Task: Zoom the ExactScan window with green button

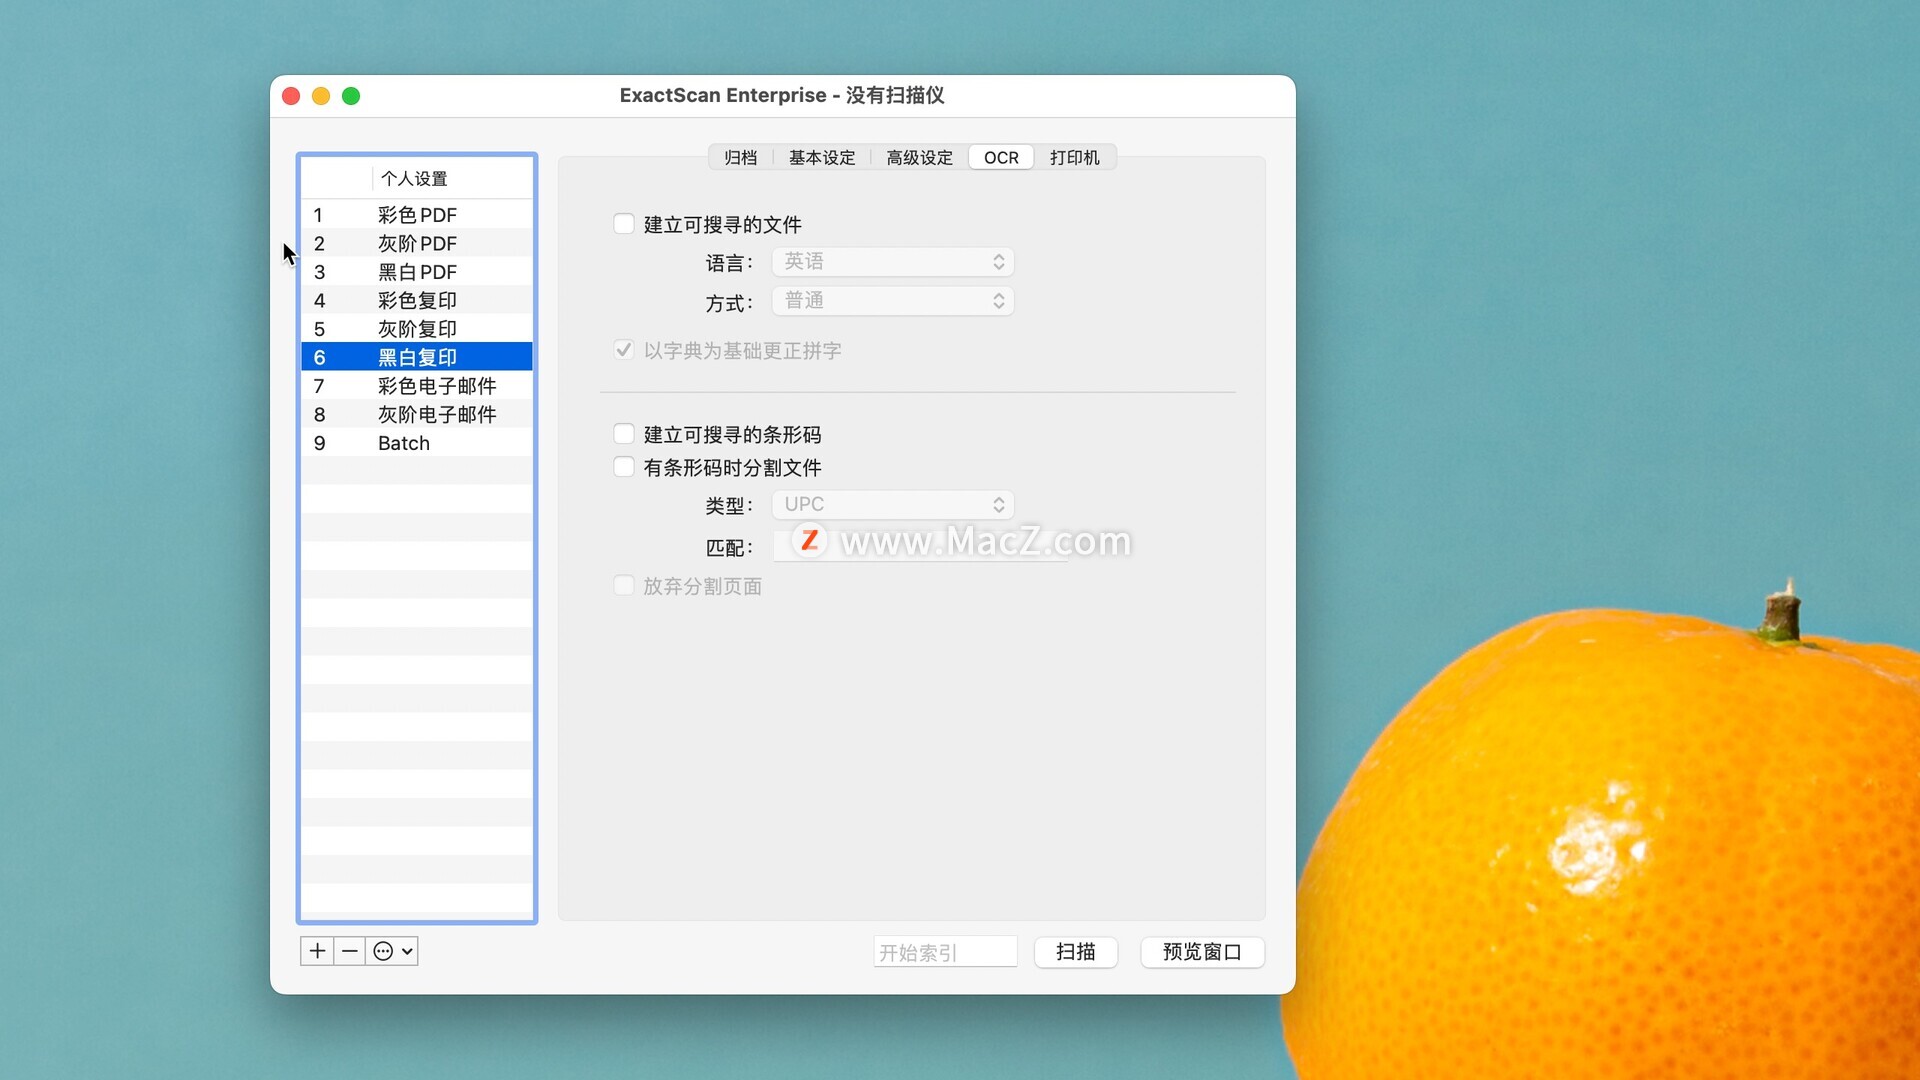Action: (x=351, y=96)
